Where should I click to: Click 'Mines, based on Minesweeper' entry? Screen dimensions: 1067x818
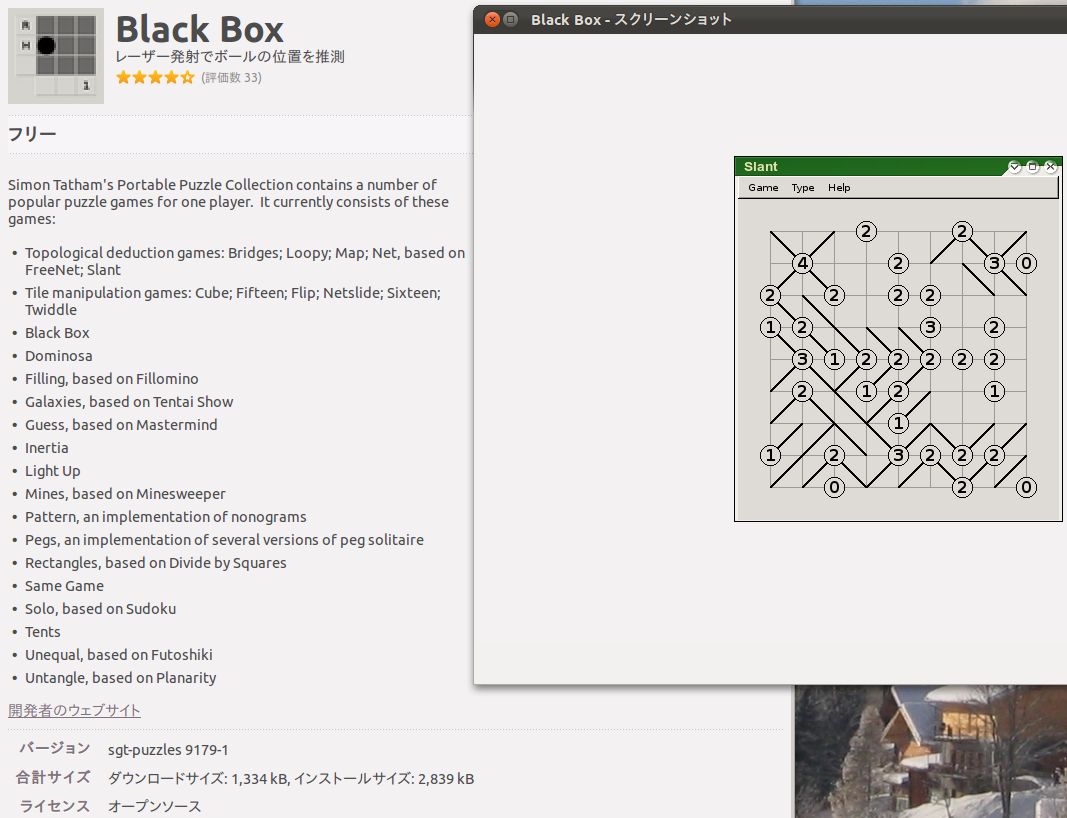125,494
